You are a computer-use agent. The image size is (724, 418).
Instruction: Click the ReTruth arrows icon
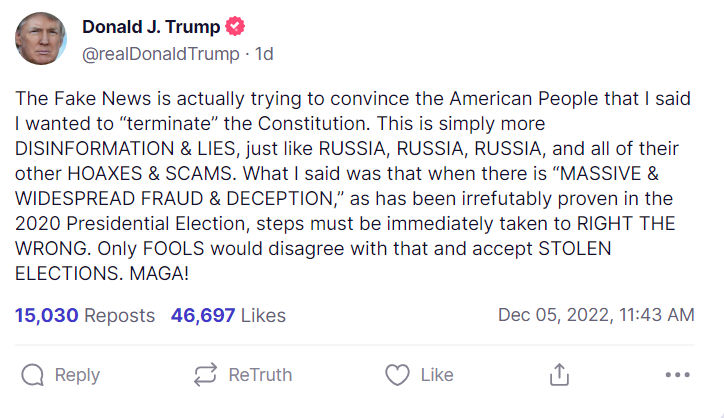coord(205,375)
